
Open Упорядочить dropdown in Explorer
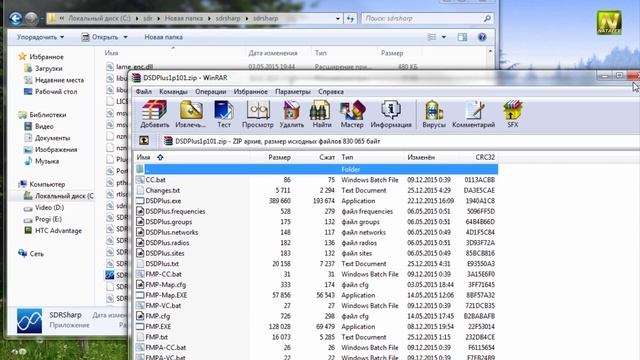point(40,37)
